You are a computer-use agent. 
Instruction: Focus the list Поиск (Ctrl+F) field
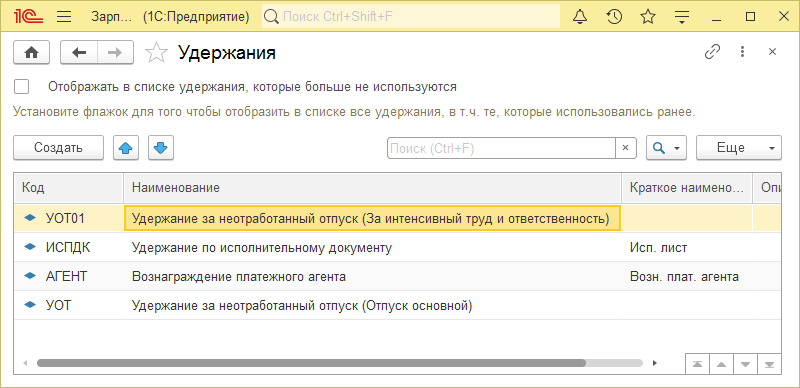coord(502,148)
